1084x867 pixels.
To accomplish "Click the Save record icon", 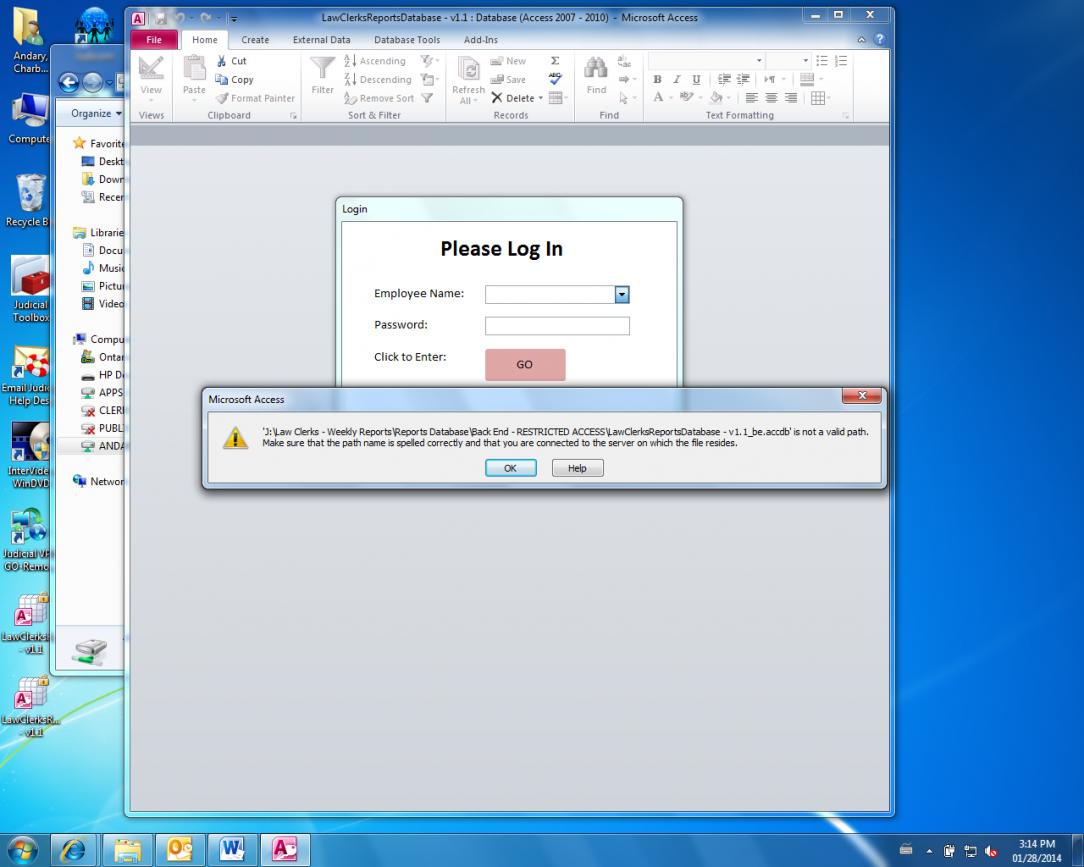I will pos(496,80).
